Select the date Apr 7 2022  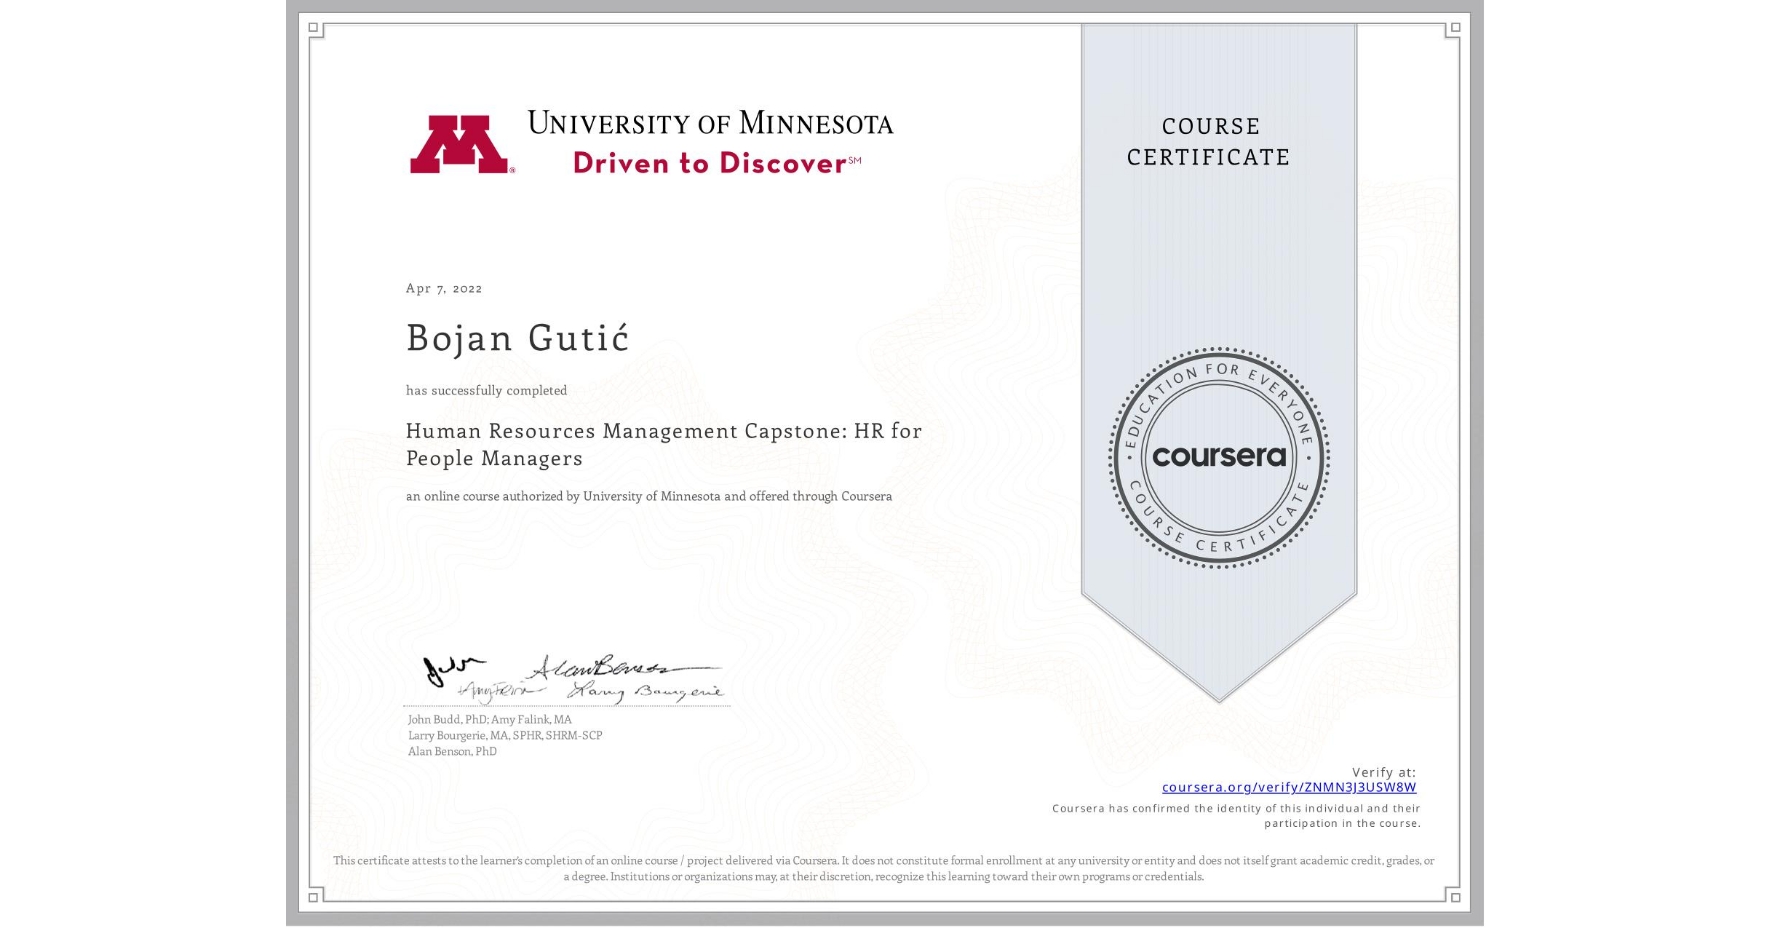tap(443, 288)
